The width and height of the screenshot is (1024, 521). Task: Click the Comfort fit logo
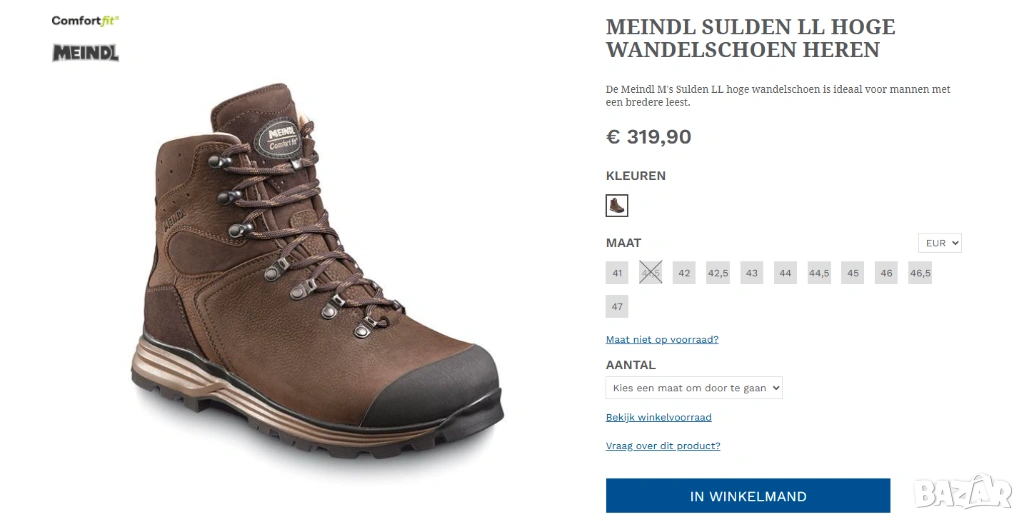point(85,20)
